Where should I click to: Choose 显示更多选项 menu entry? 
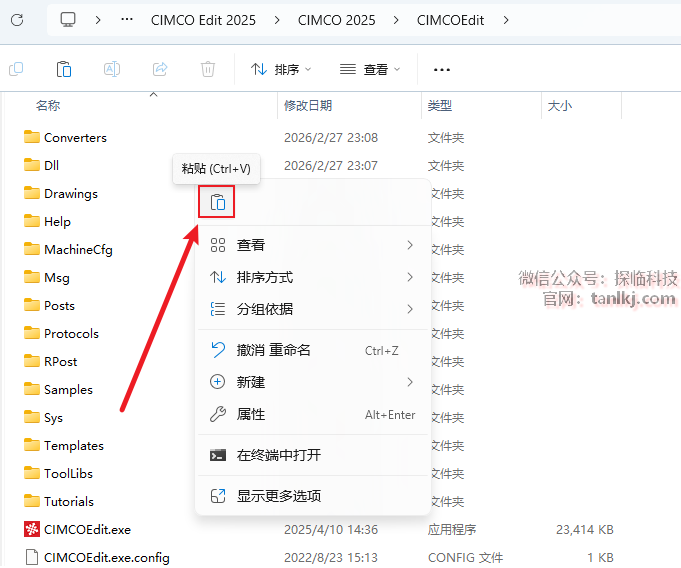(312, 496)
